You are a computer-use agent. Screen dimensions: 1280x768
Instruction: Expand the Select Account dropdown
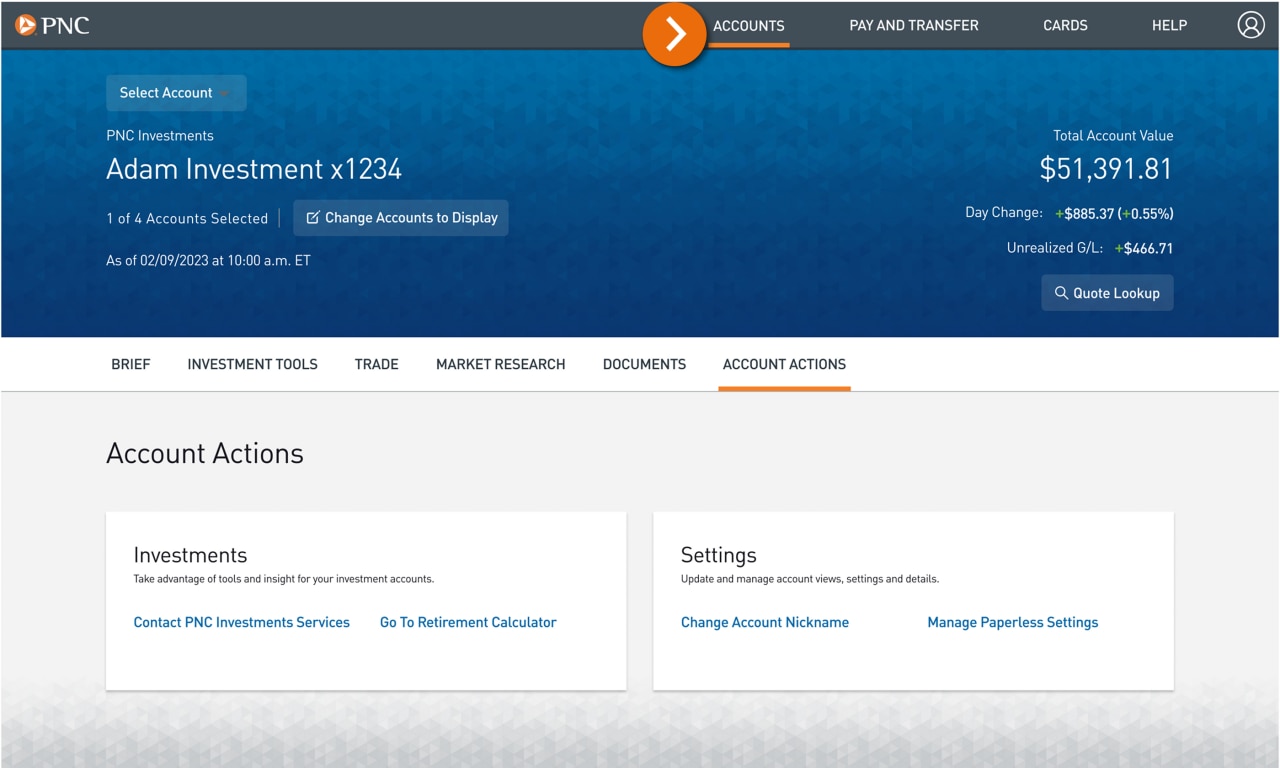[x=176, y=92]
